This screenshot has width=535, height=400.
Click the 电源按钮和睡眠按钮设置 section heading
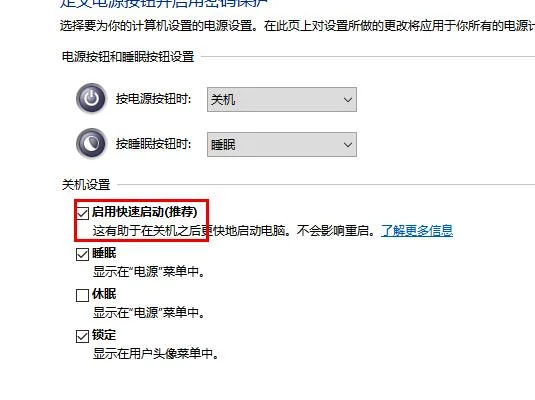[128, 57]
